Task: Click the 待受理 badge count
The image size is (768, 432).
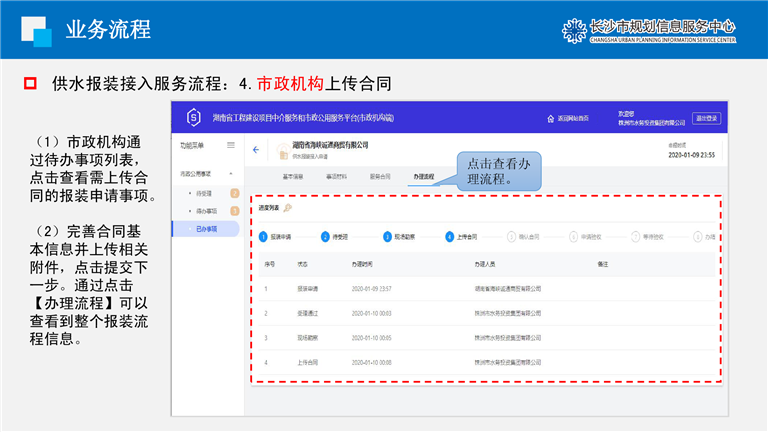Action: click(234, 193)
